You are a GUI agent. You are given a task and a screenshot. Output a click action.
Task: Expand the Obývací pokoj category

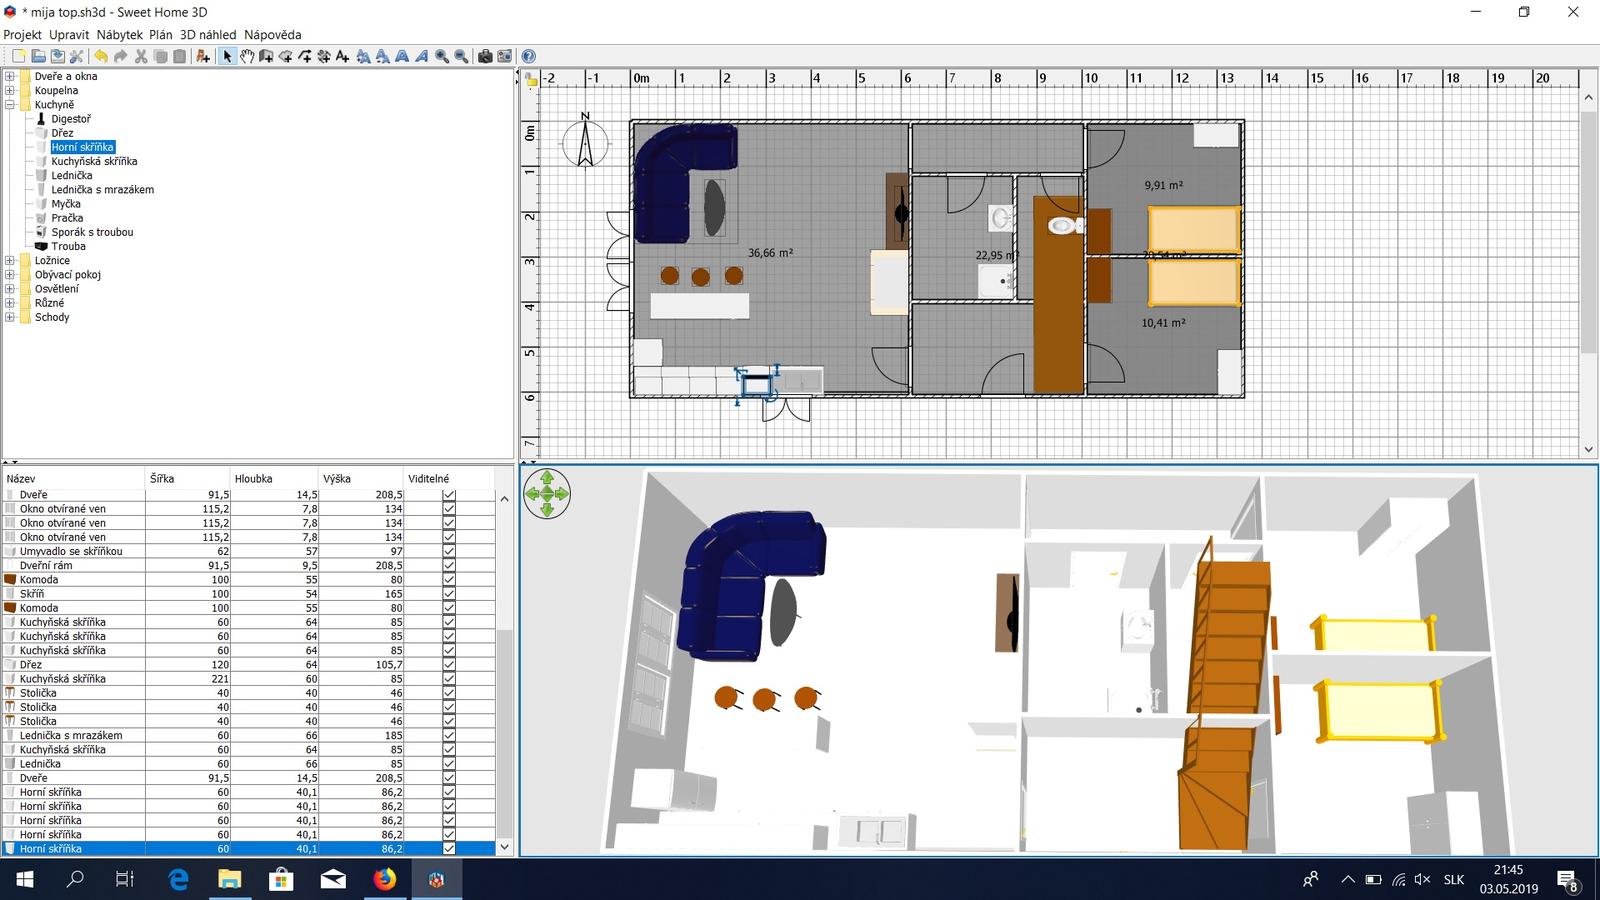(10, 274)
